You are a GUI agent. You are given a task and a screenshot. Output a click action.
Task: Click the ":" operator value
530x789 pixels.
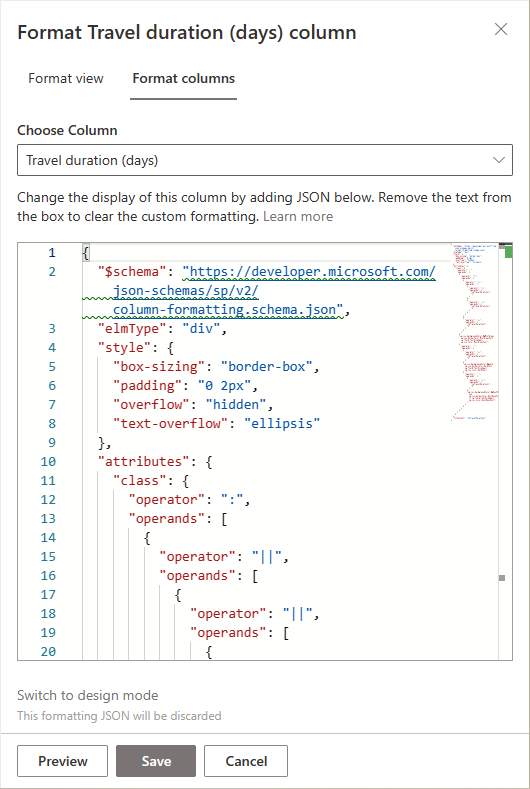coord(233,500)
